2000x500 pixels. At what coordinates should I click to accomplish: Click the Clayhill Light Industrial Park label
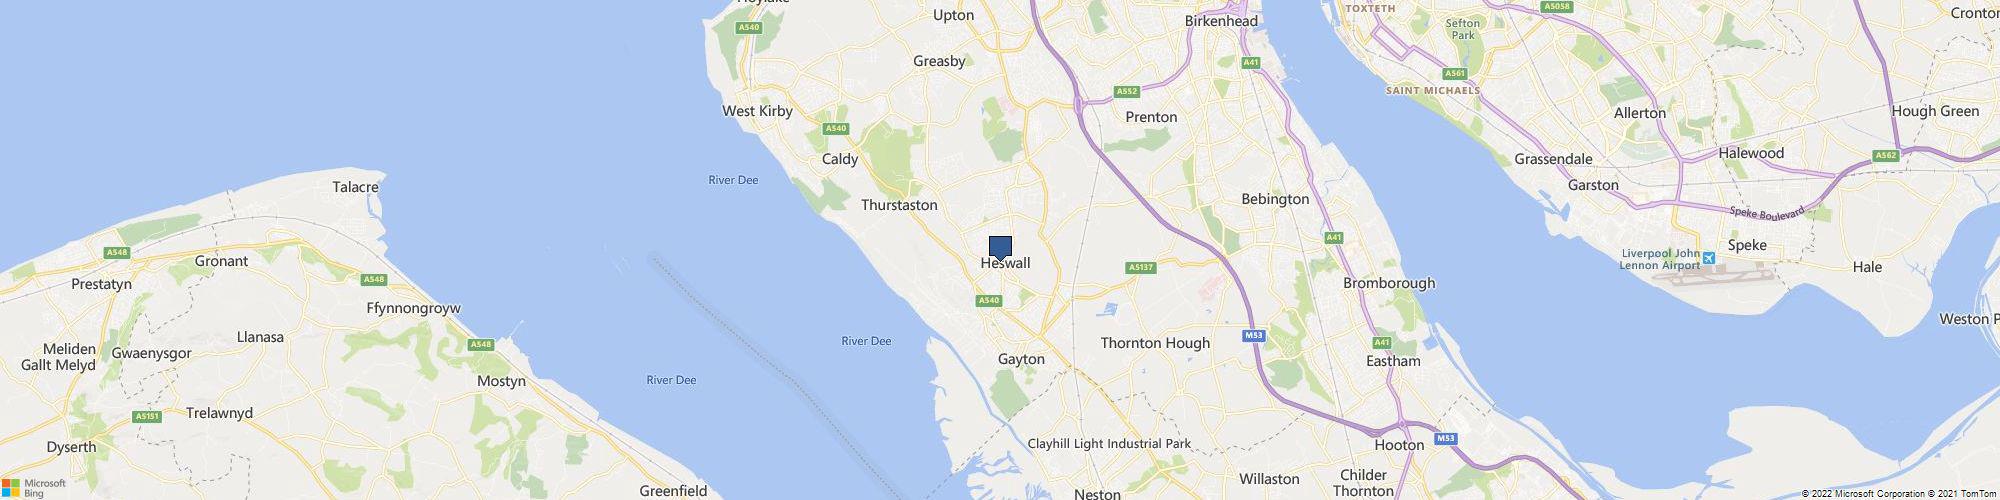[1109, 444]
